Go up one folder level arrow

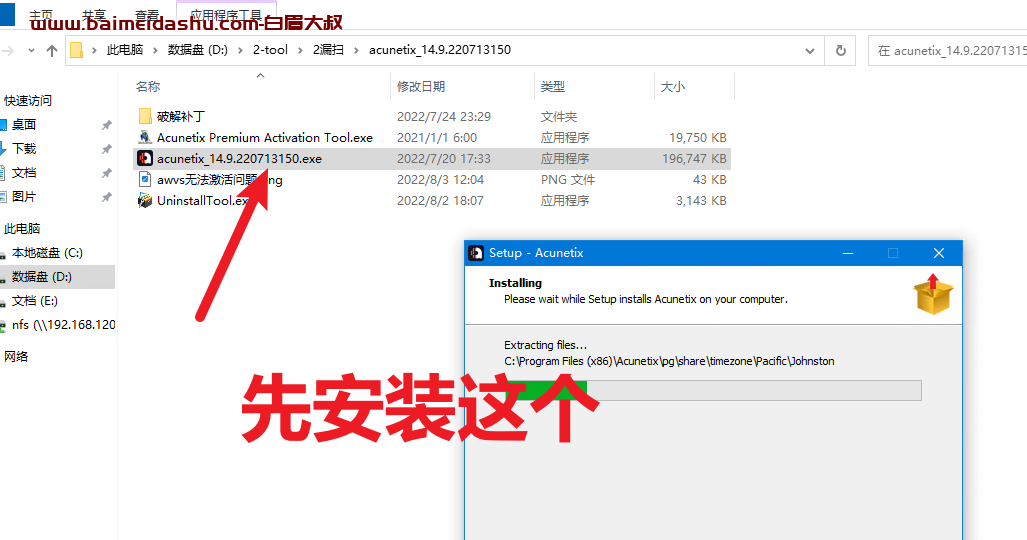click(x=52, y=50)
